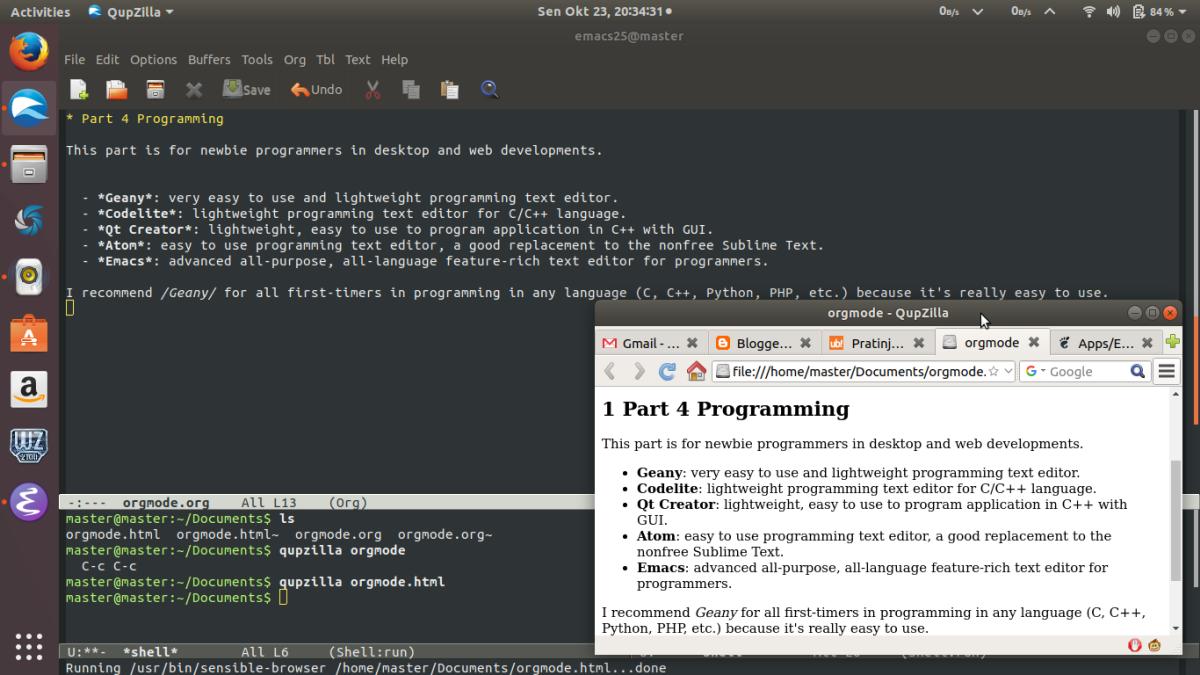This screenshot has width=1200, height=675.
Task: Open the QupZilla hamburger menu
Action: (x=1166, y=371)
